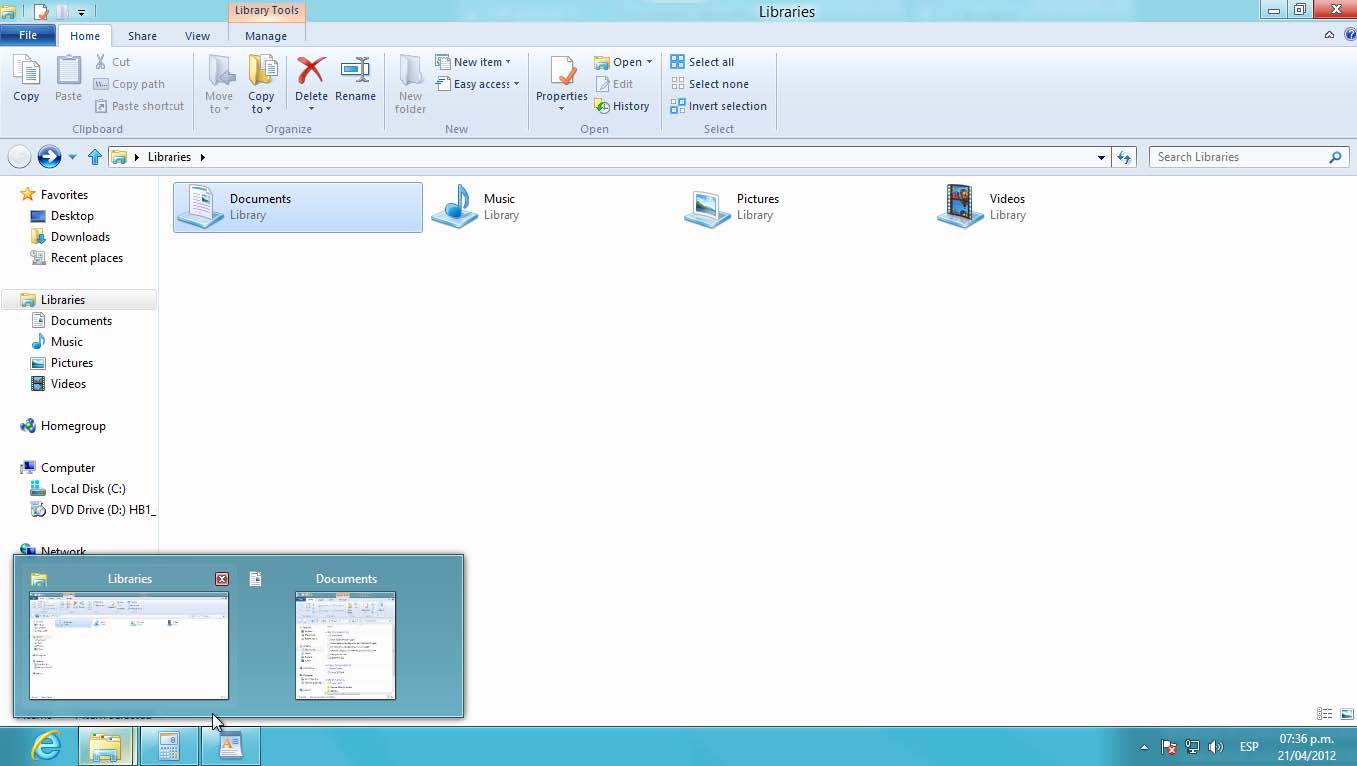Open the File menu tab
The height and width of the screenshot is (766, 1357).
28,36
